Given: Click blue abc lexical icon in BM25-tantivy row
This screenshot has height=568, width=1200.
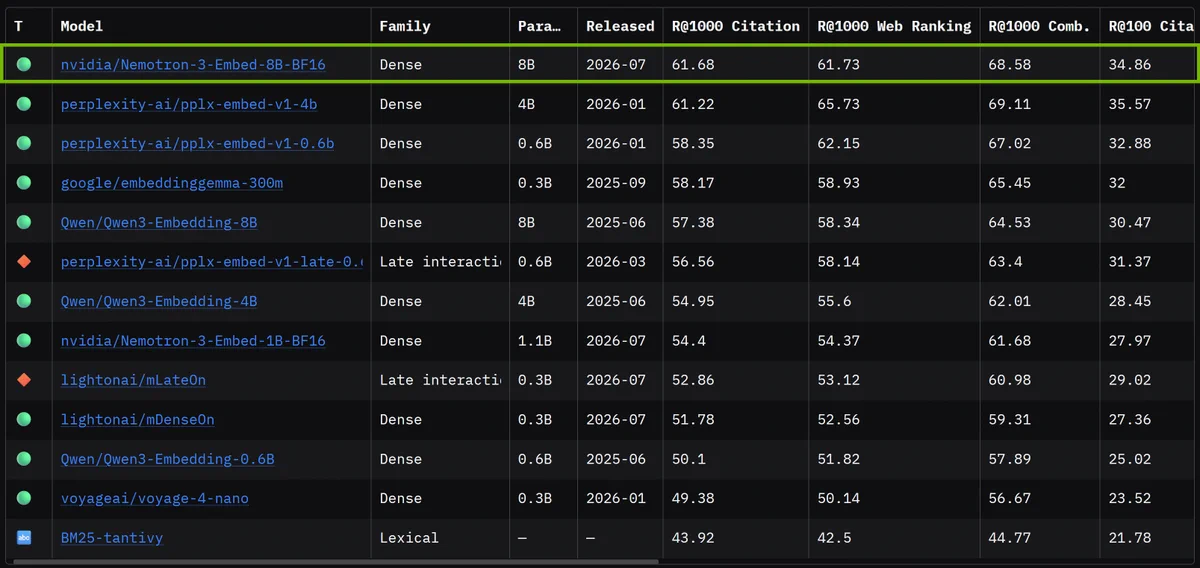Looking at the screenshot, I should pyautogui.click(x=24, y=538).
